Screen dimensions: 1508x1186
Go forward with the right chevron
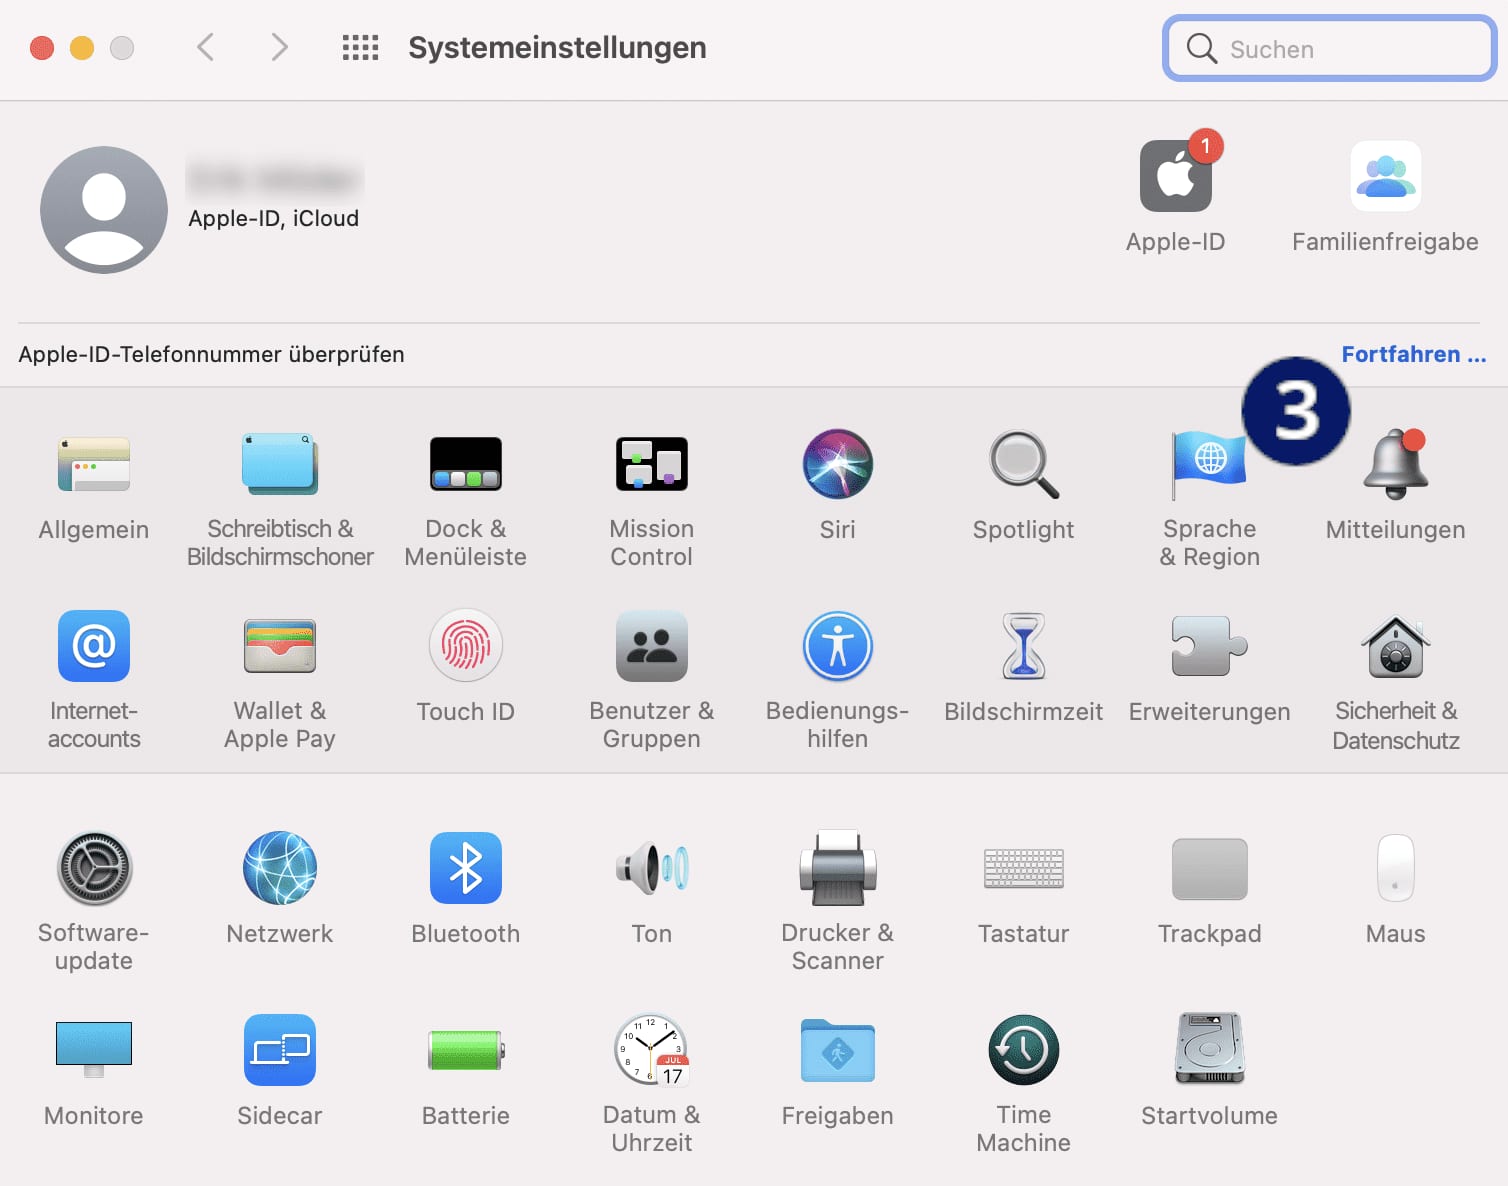point(280,47)
